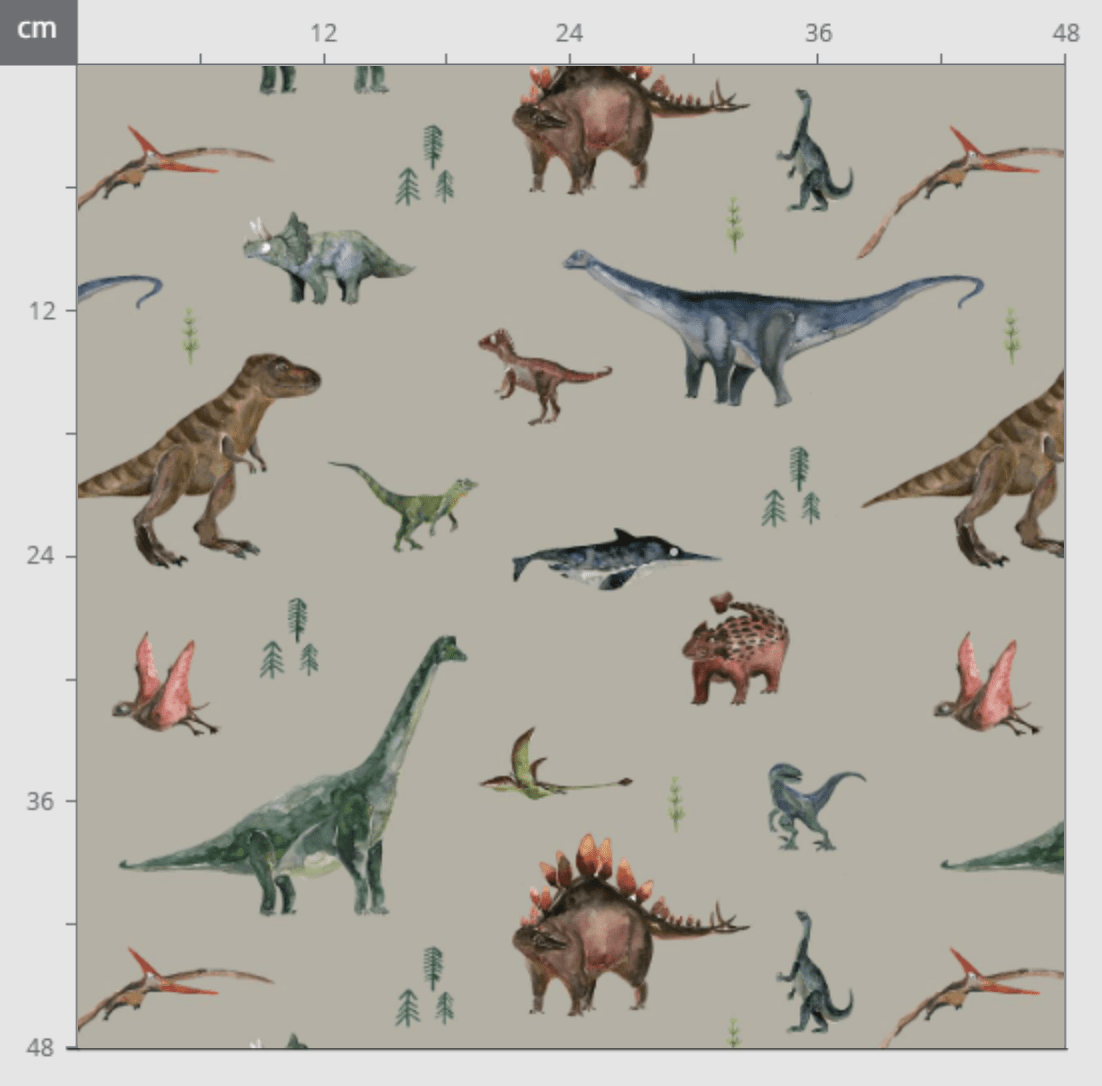Click the 36 mark on the left ruler
The width and height of the screenshot is (1102, 1086).
tap(39, 801)
